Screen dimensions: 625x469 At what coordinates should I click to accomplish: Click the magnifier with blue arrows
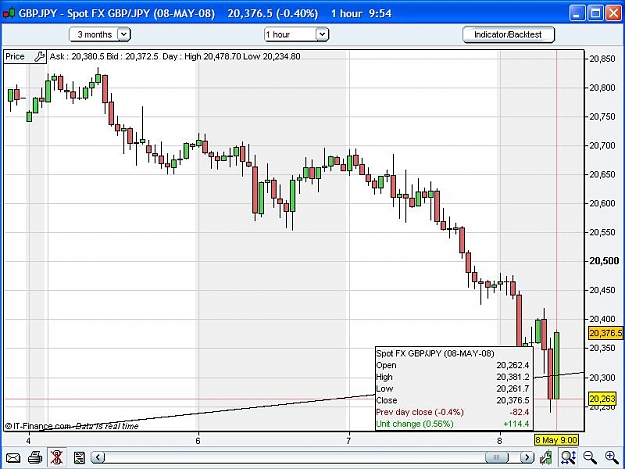(568, 457)
